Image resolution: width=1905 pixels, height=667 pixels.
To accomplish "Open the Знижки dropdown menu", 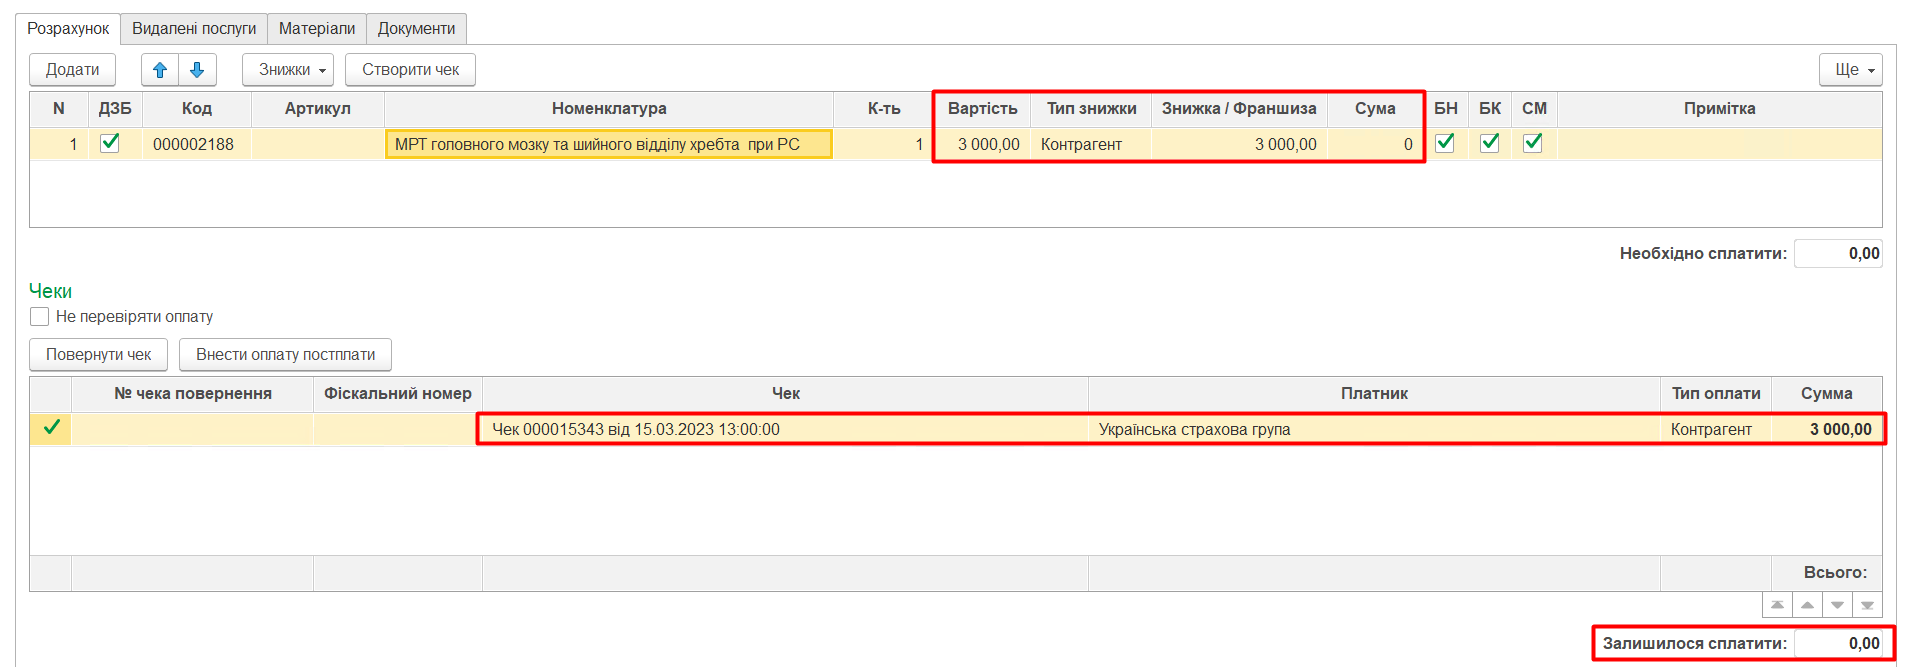I will [x=288, y=70].
